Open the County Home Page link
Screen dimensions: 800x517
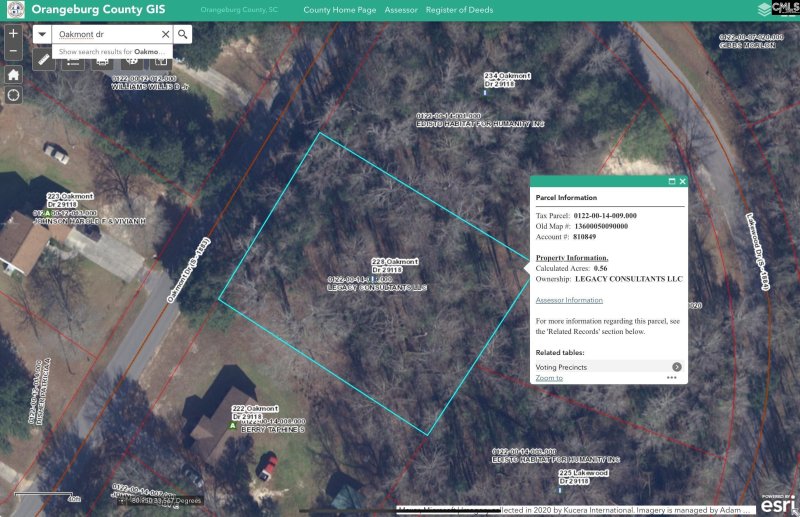pos(338,9)
